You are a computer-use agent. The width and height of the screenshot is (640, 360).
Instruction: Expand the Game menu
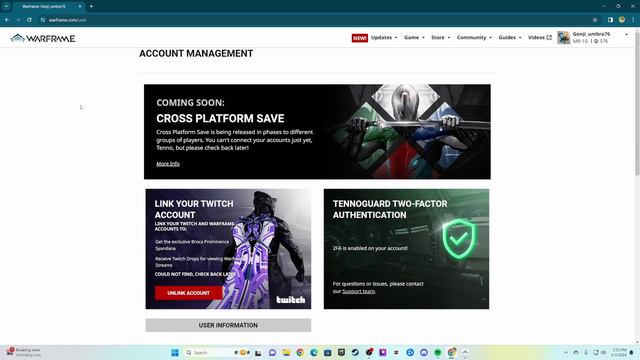414,38
